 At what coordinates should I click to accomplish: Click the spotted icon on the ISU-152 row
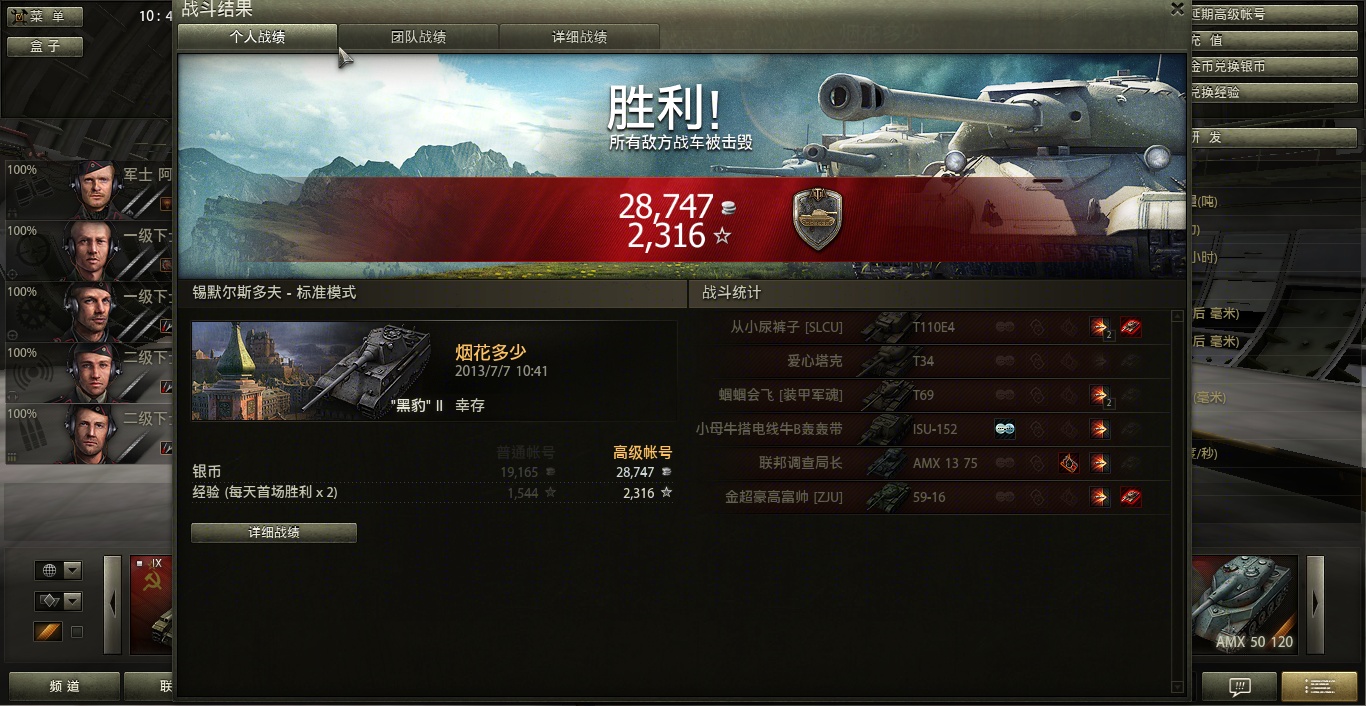(x=1005, y=429)
